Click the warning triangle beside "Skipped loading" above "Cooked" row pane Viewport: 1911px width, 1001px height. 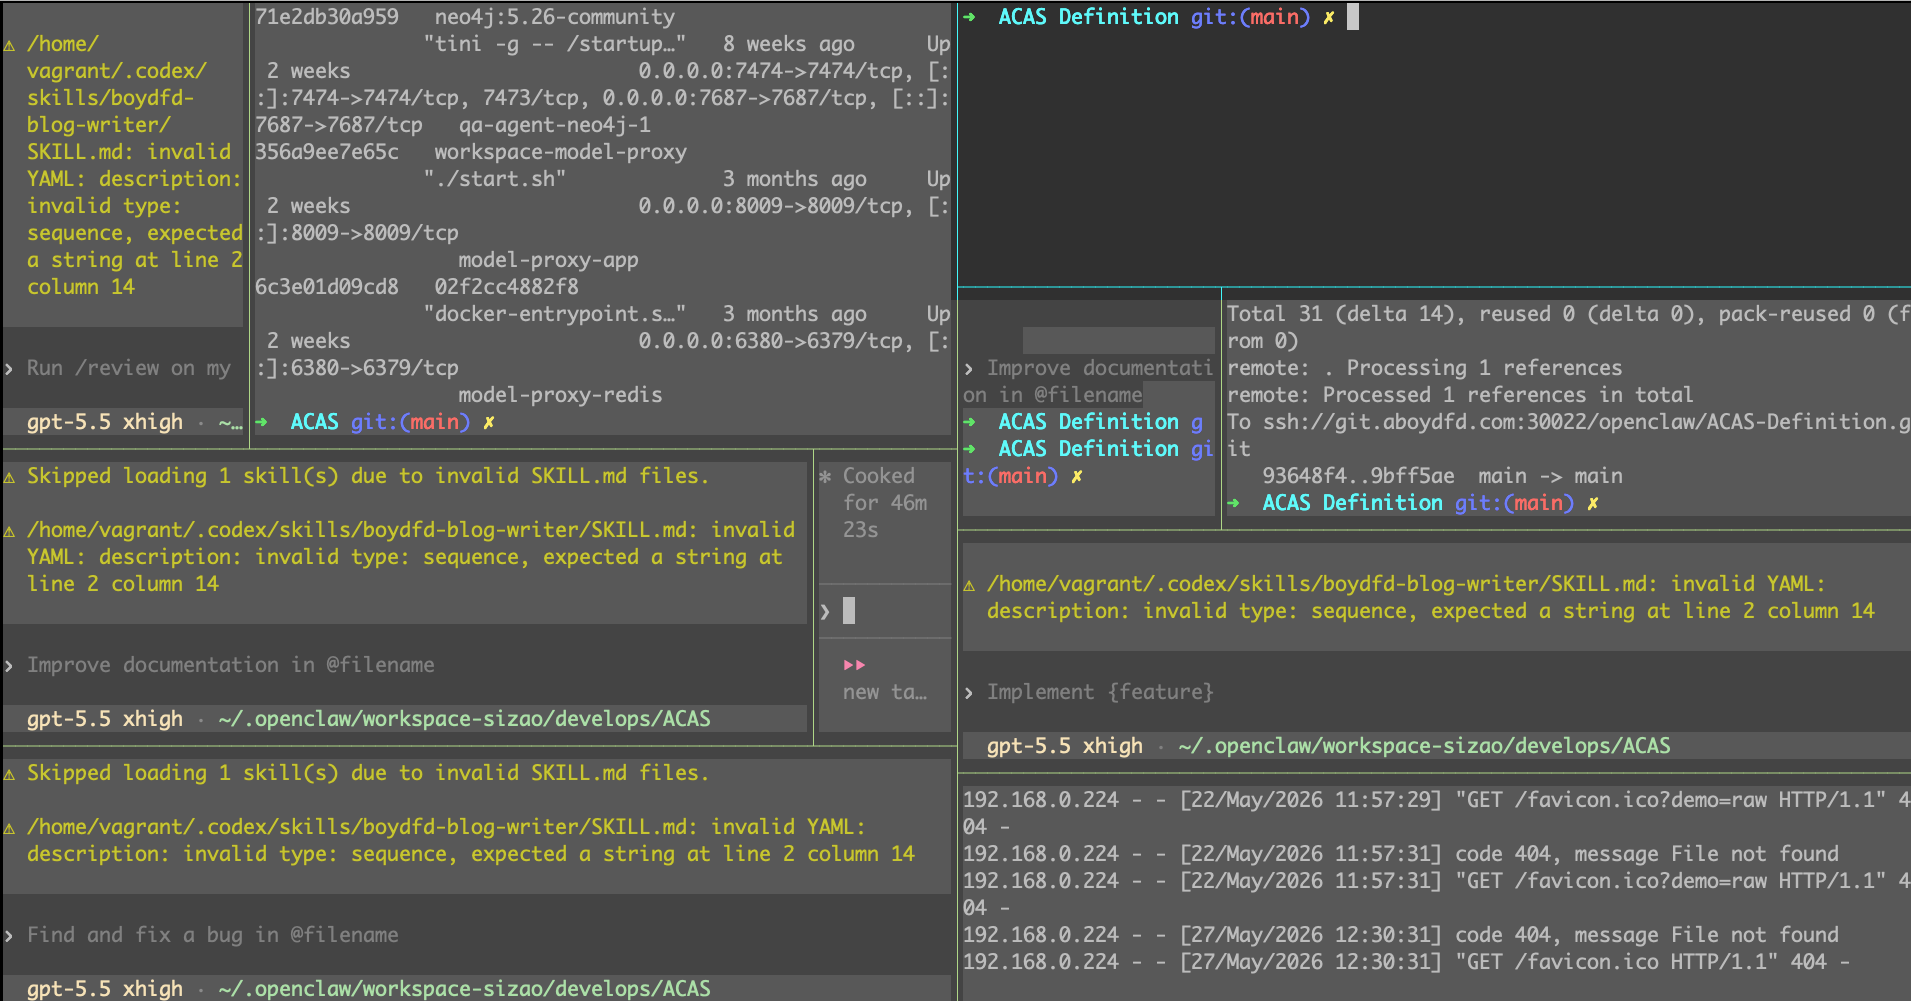(9, 477)
